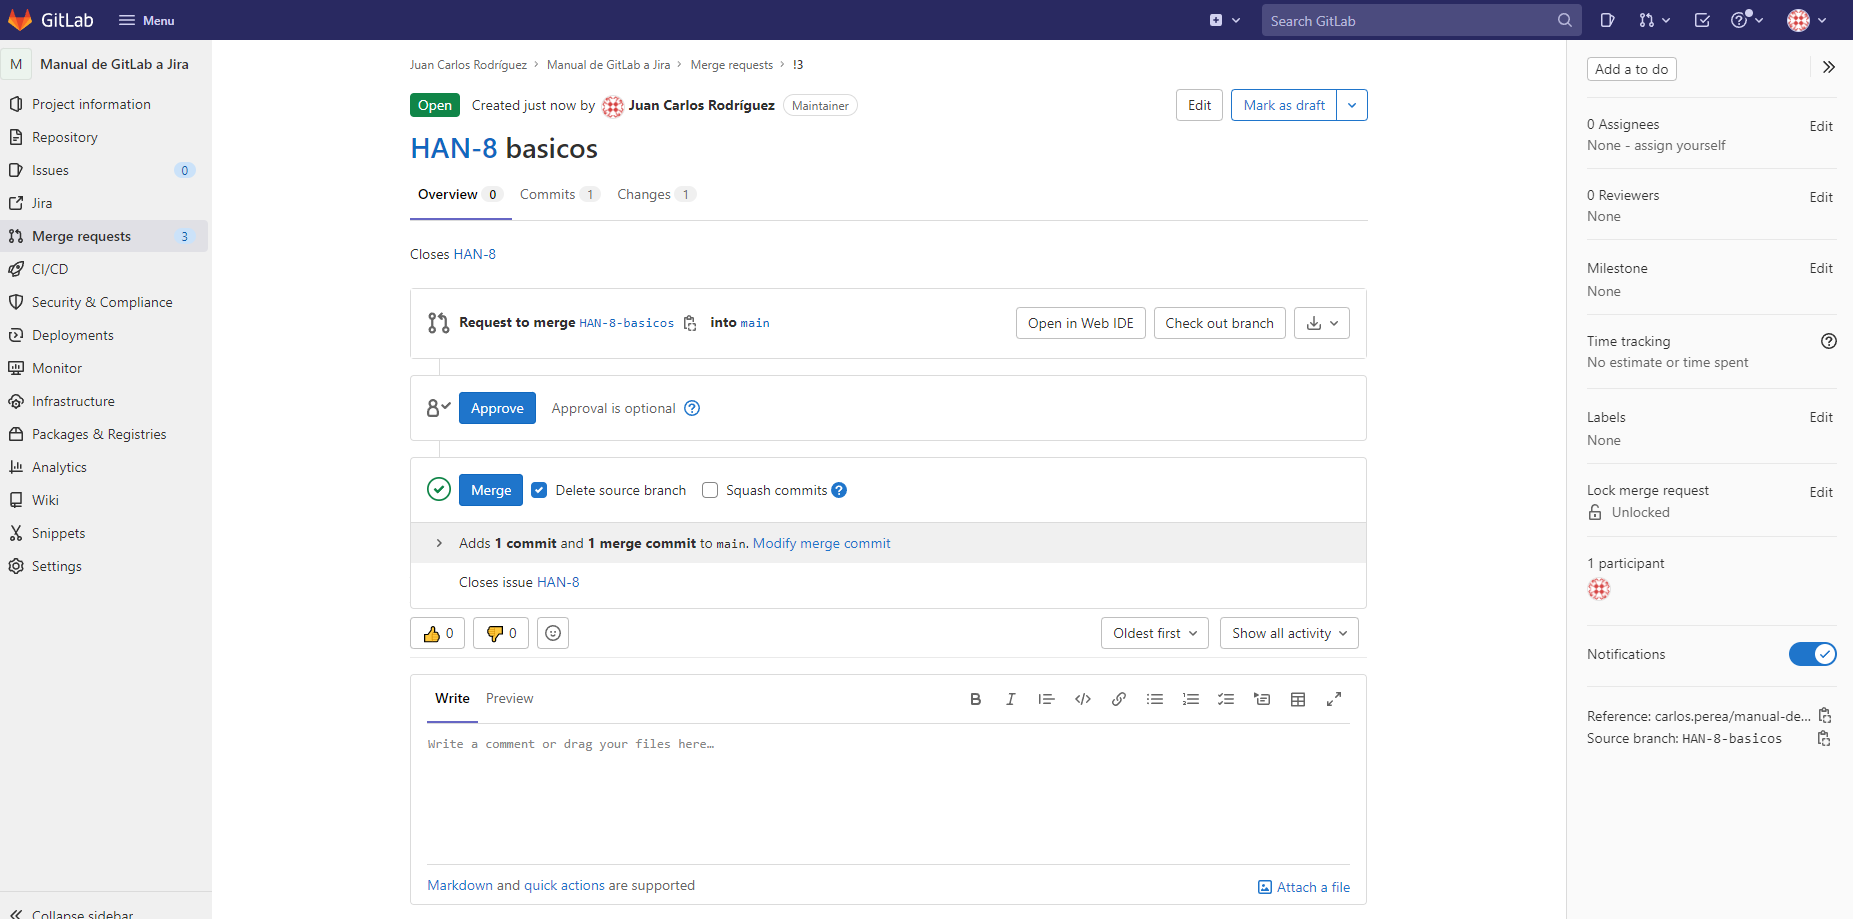Click the thumbs up reaction
Screen dimensions: 1853x919
pyautogui.click(x=438, y=633)
